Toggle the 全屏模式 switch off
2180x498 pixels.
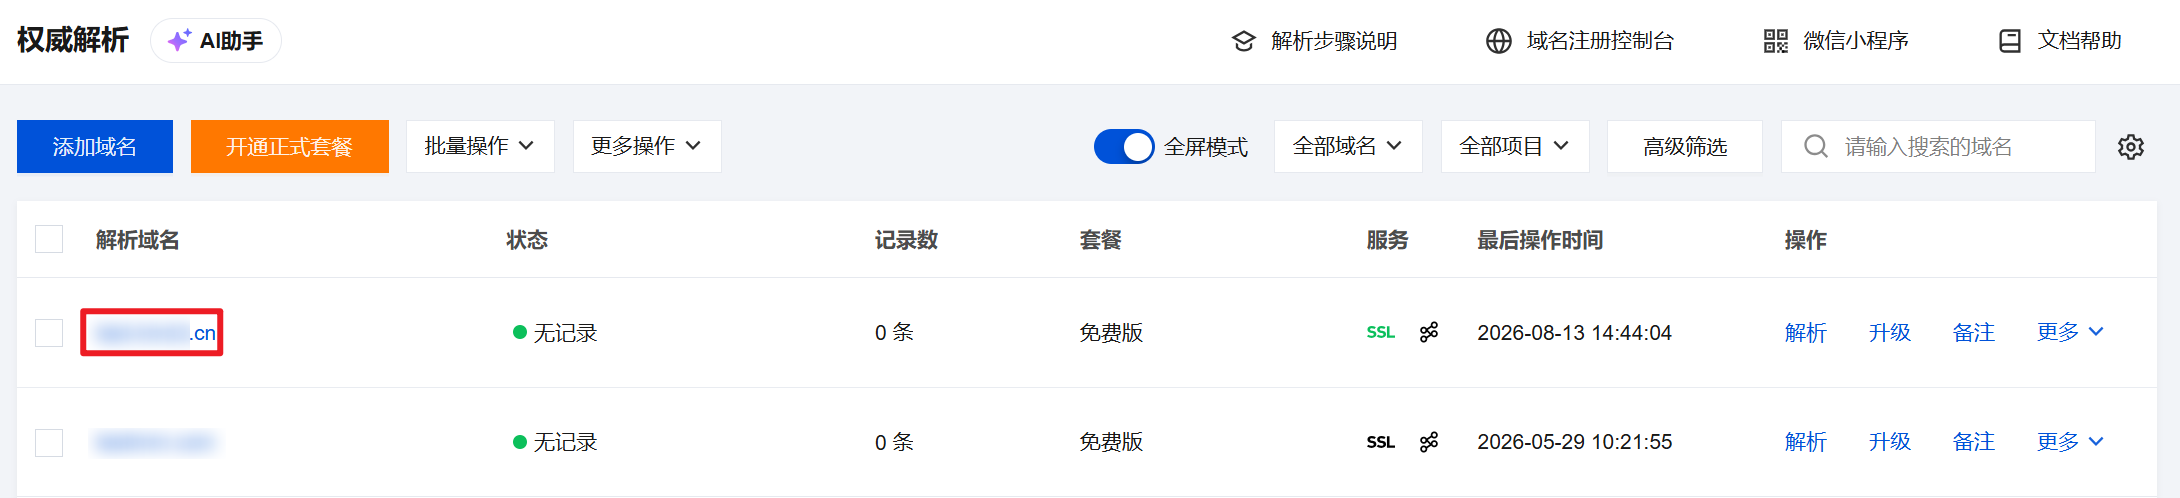[1124, 147]
